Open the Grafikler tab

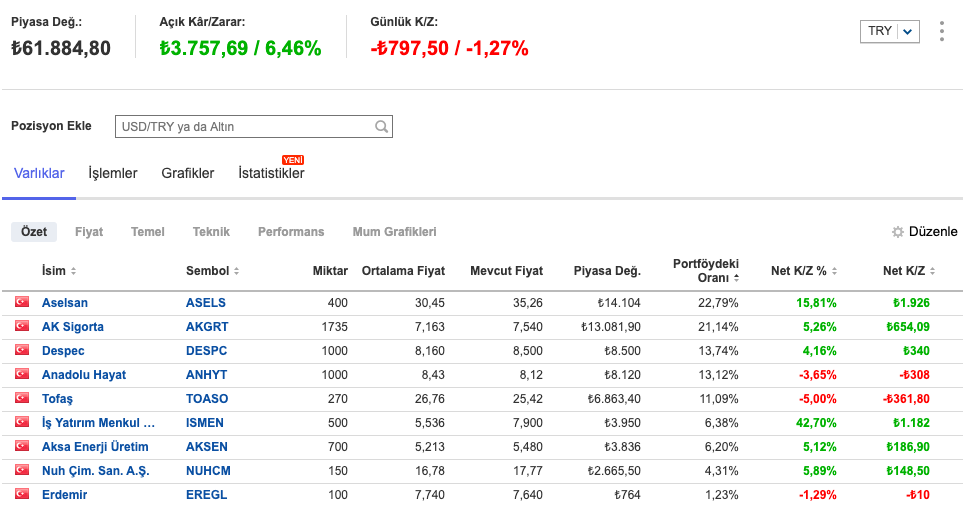point(188,173)
